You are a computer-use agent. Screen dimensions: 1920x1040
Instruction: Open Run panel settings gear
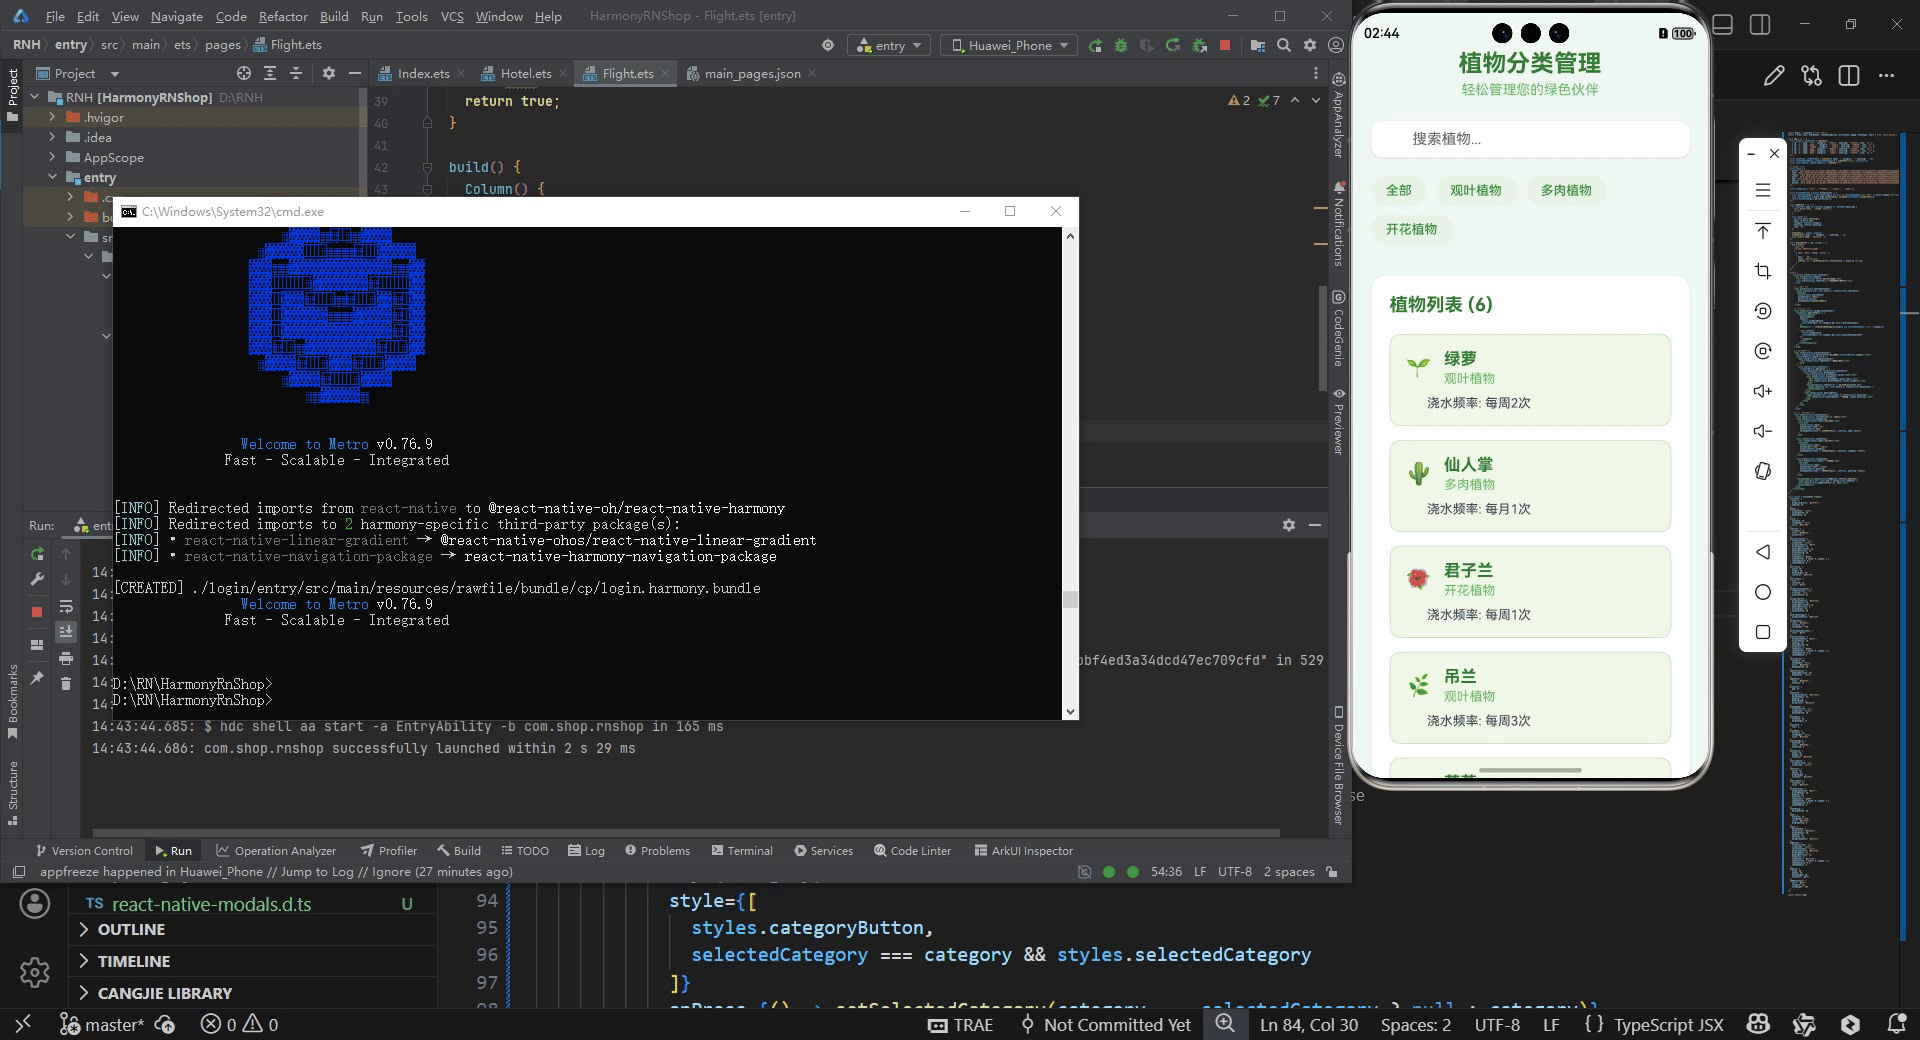pyautogui.click(x=1289, y=525)
